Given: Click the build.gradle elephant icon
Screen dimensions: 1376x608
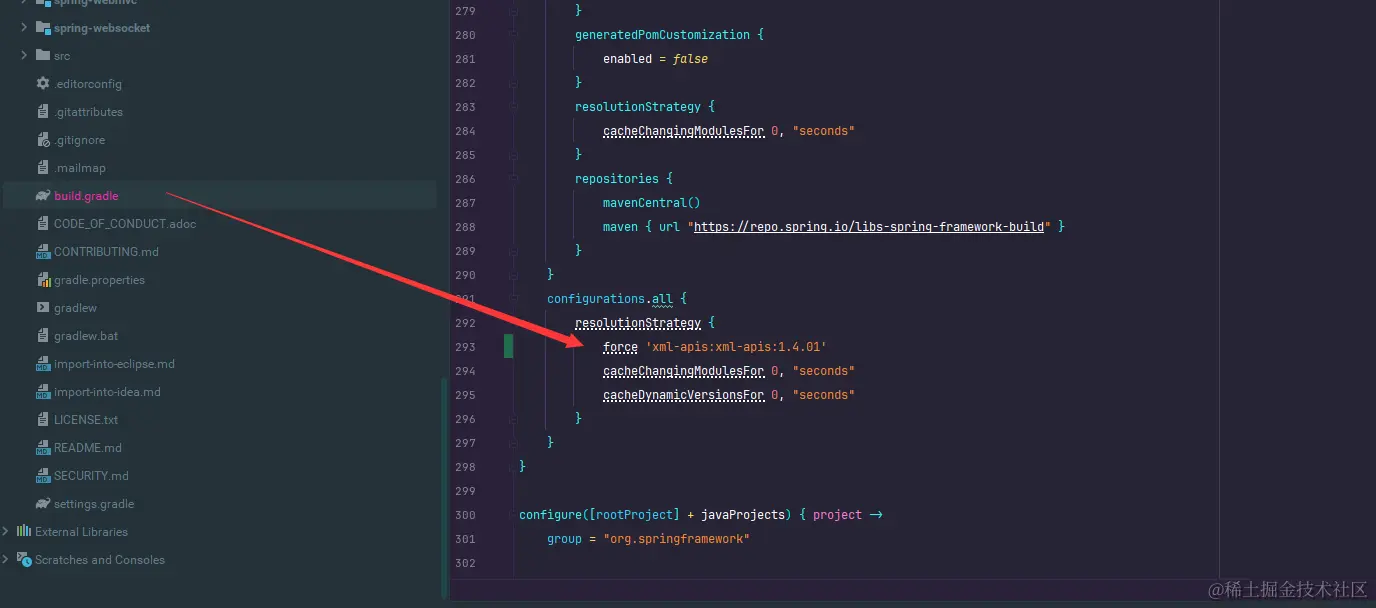Looking at the screenshot, I should coord(43,196).
